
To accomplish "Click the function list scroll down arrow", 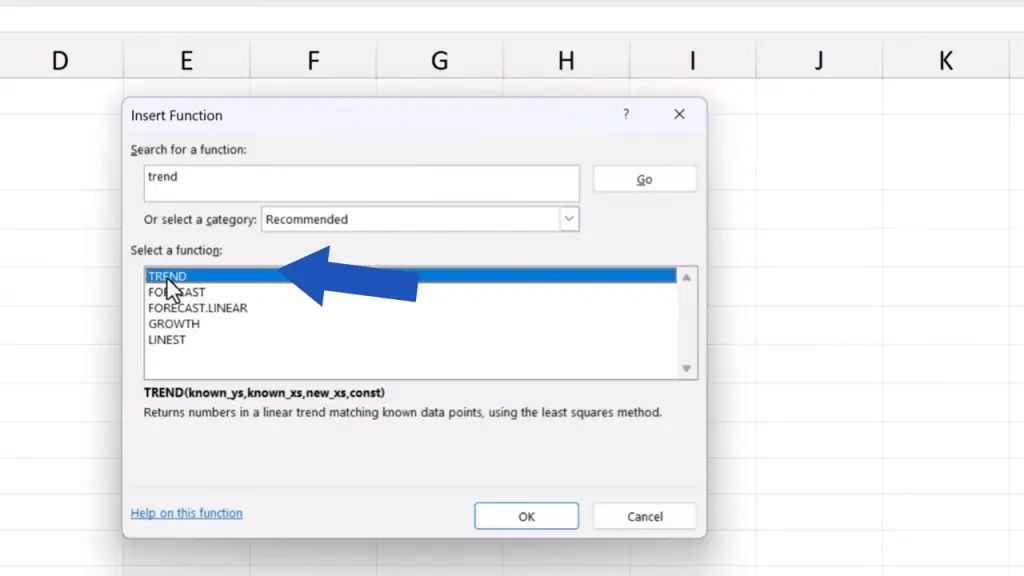I will point(686,369).
